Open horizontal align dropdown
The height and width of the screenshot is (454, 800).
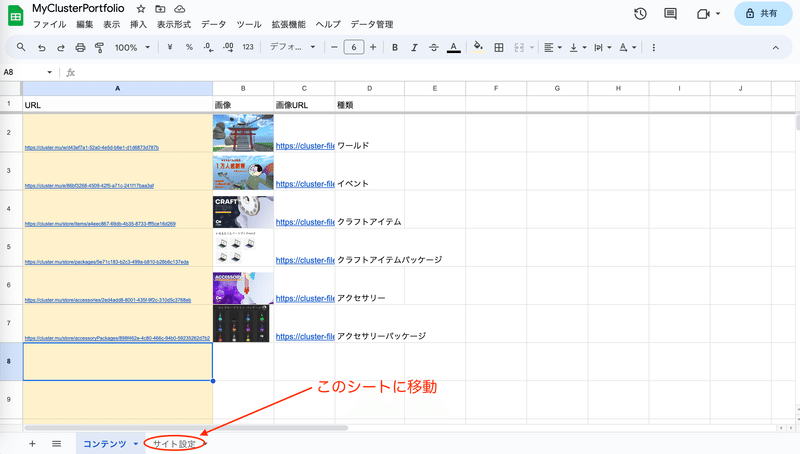553,47
